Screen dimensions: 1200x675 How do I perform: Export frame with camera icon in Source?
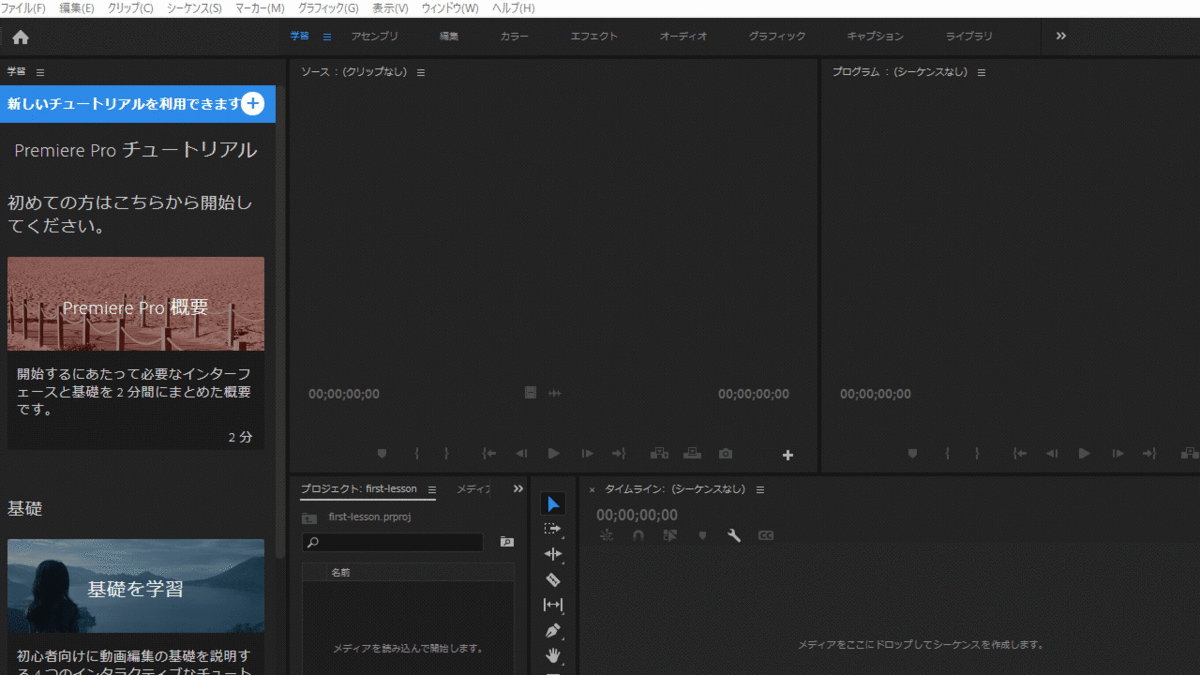point(725,454)
